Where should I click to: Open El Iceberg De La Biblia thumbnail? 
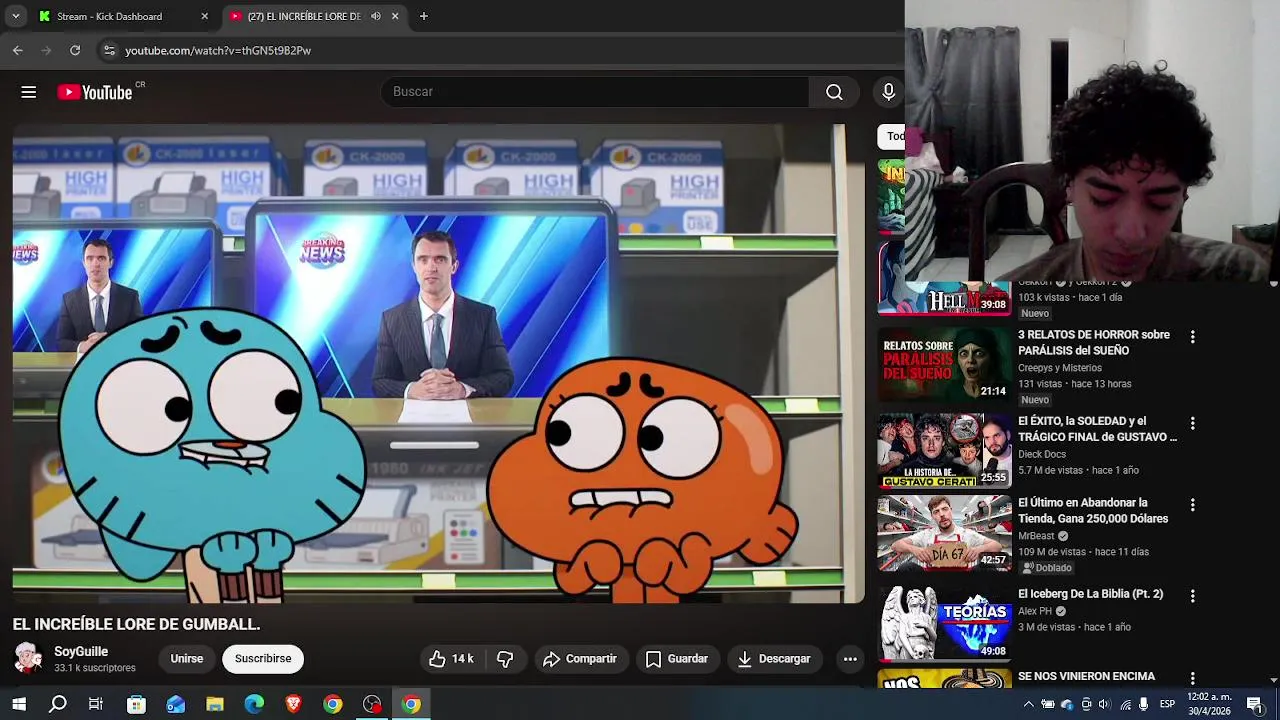(x=945, y=623)
